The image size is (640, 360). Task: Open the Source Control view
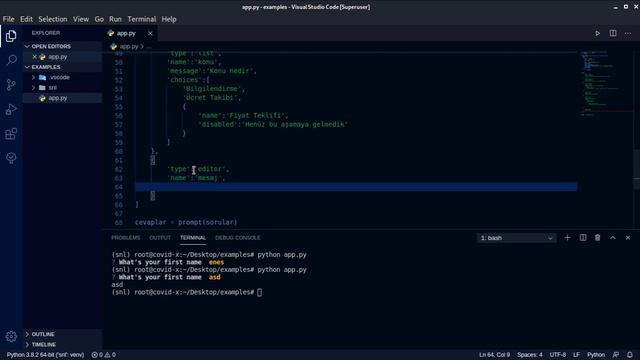(11, 85)
